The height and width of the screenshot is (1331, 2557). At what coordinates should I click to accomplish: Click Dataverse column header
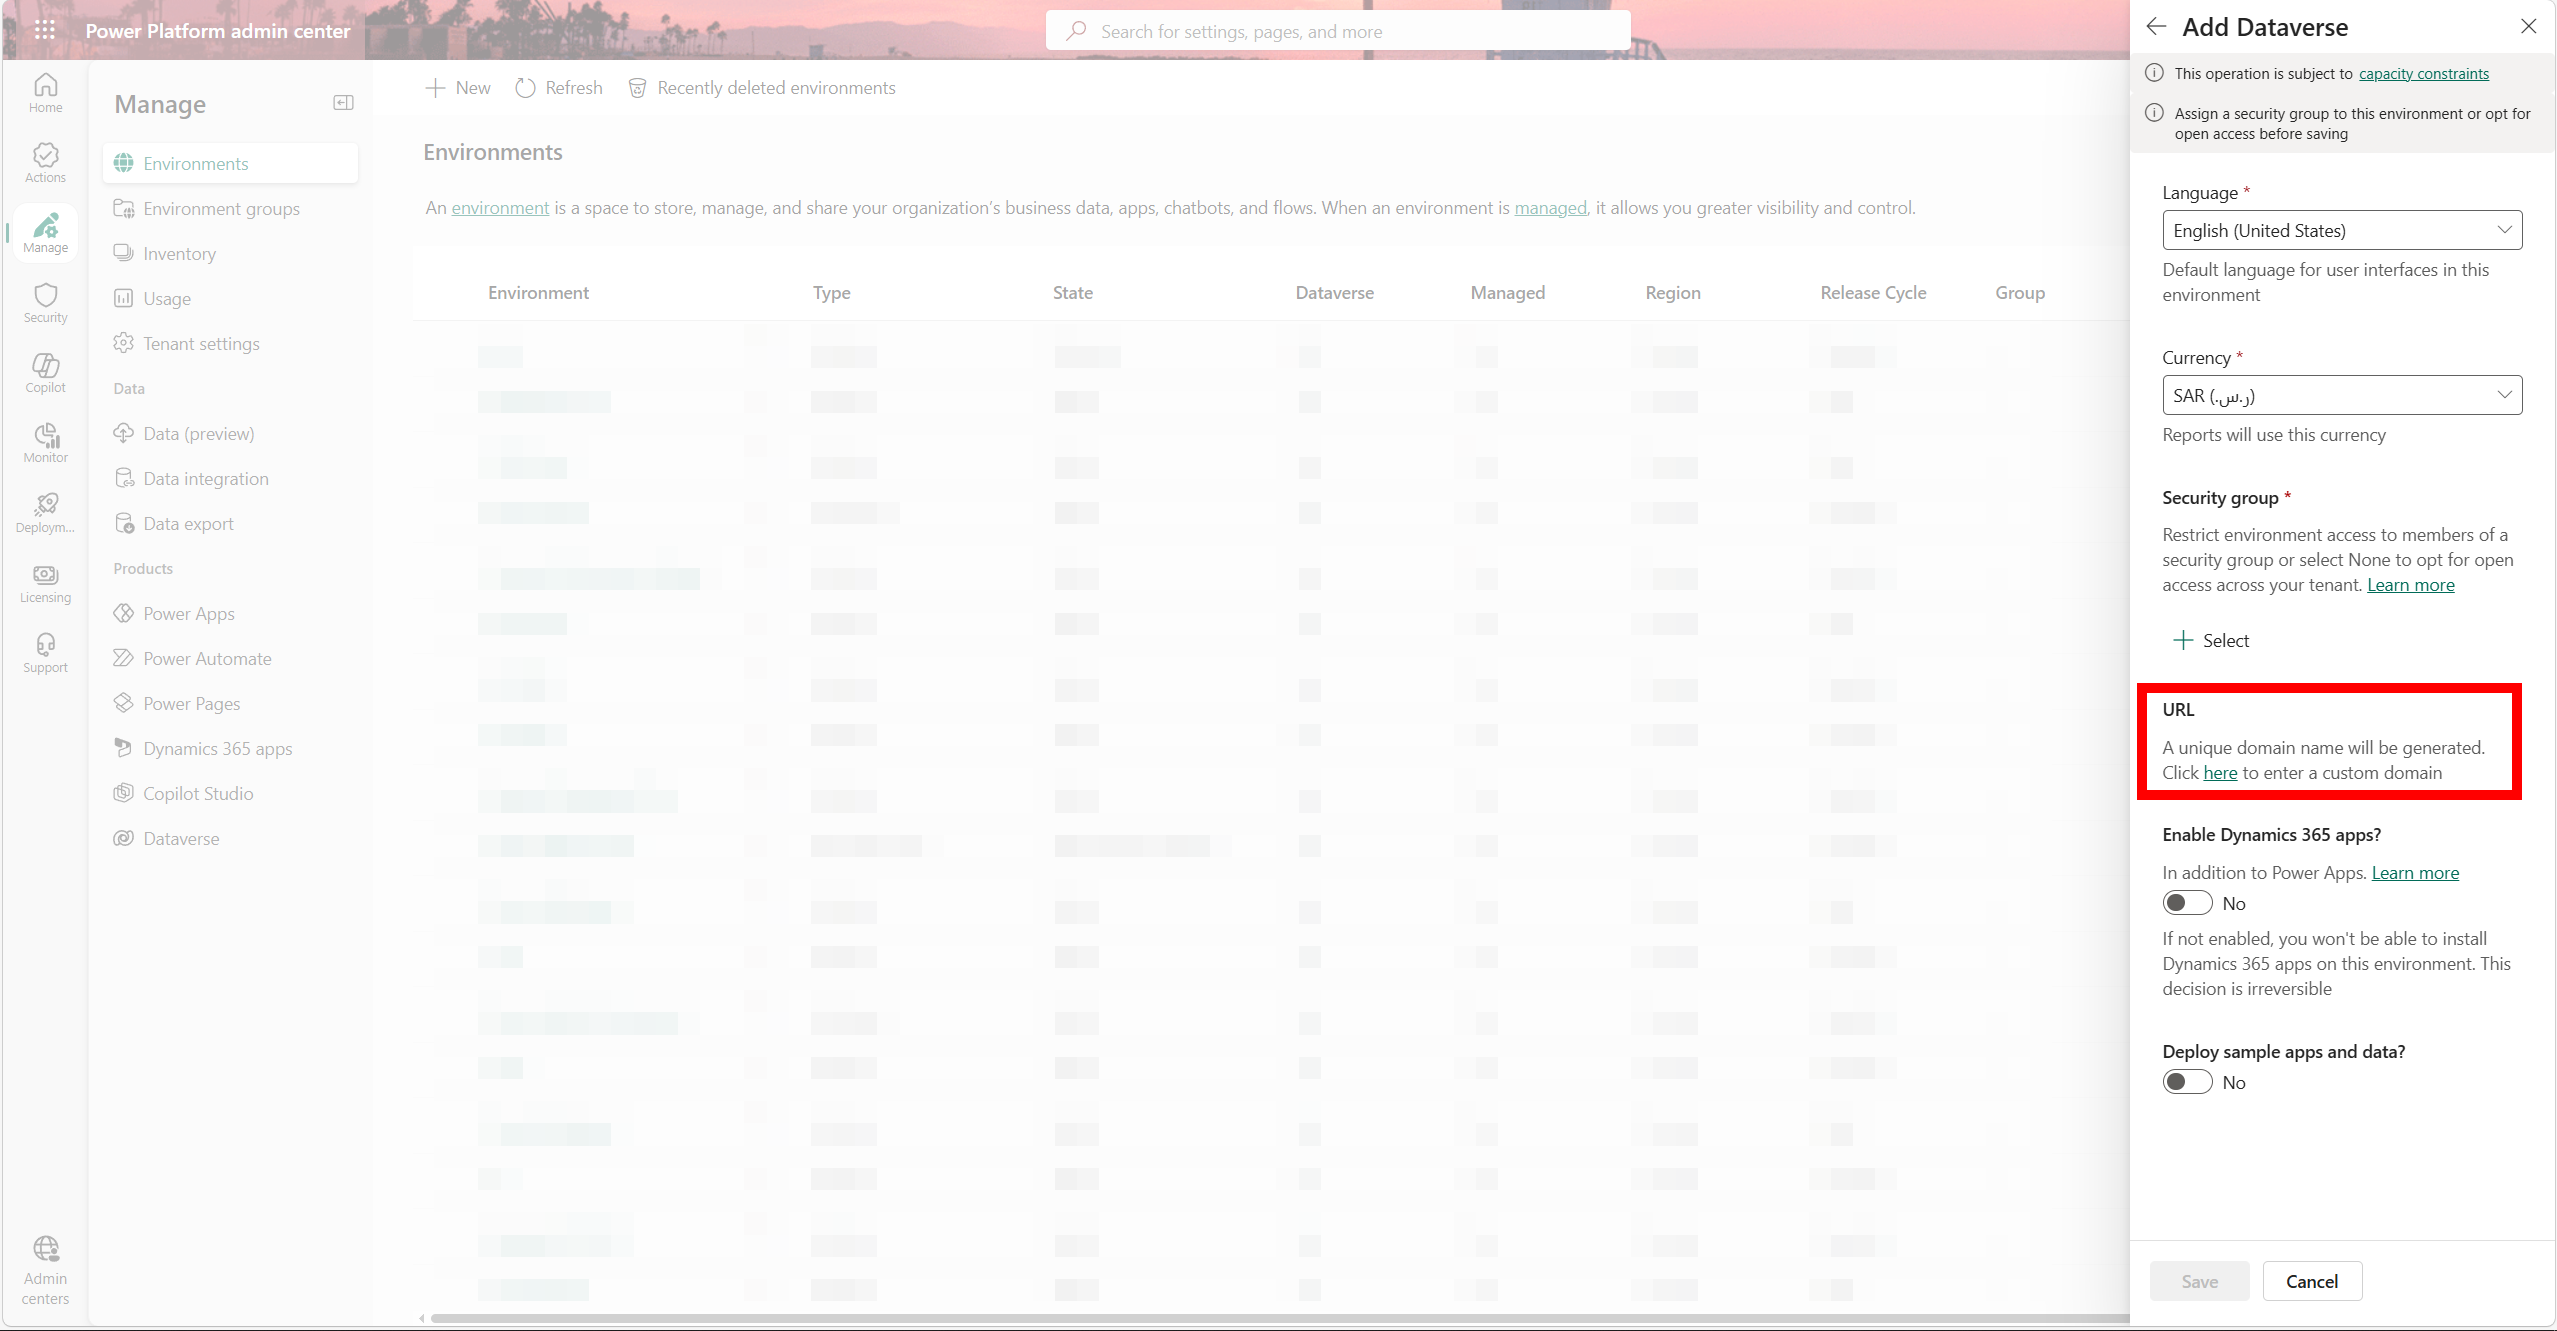tap(1334, 293)
